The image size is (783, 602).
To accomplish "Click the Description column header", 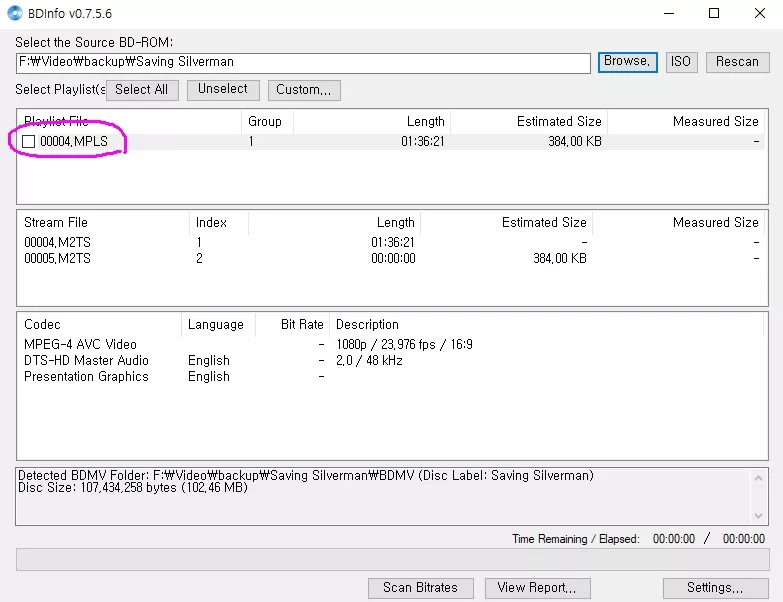I will (x=546, y=325).
